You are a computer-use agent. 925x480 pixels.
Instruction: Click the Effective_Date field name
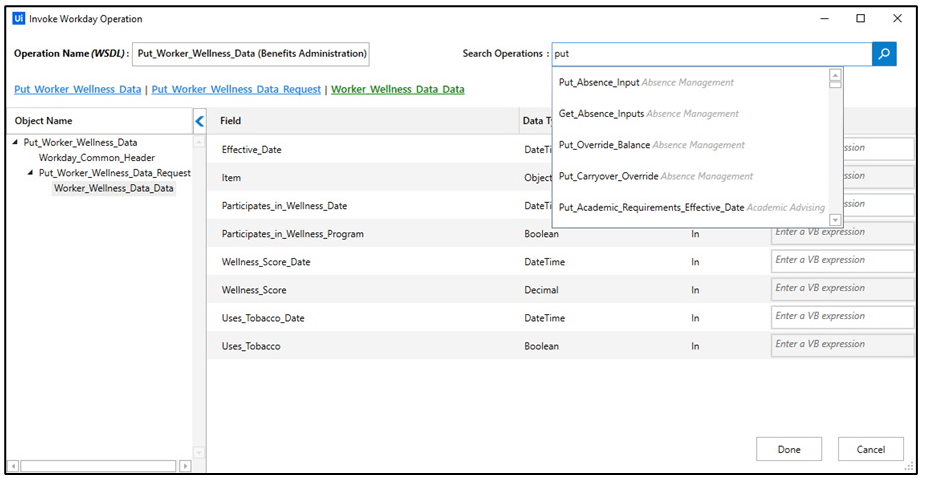251,150
